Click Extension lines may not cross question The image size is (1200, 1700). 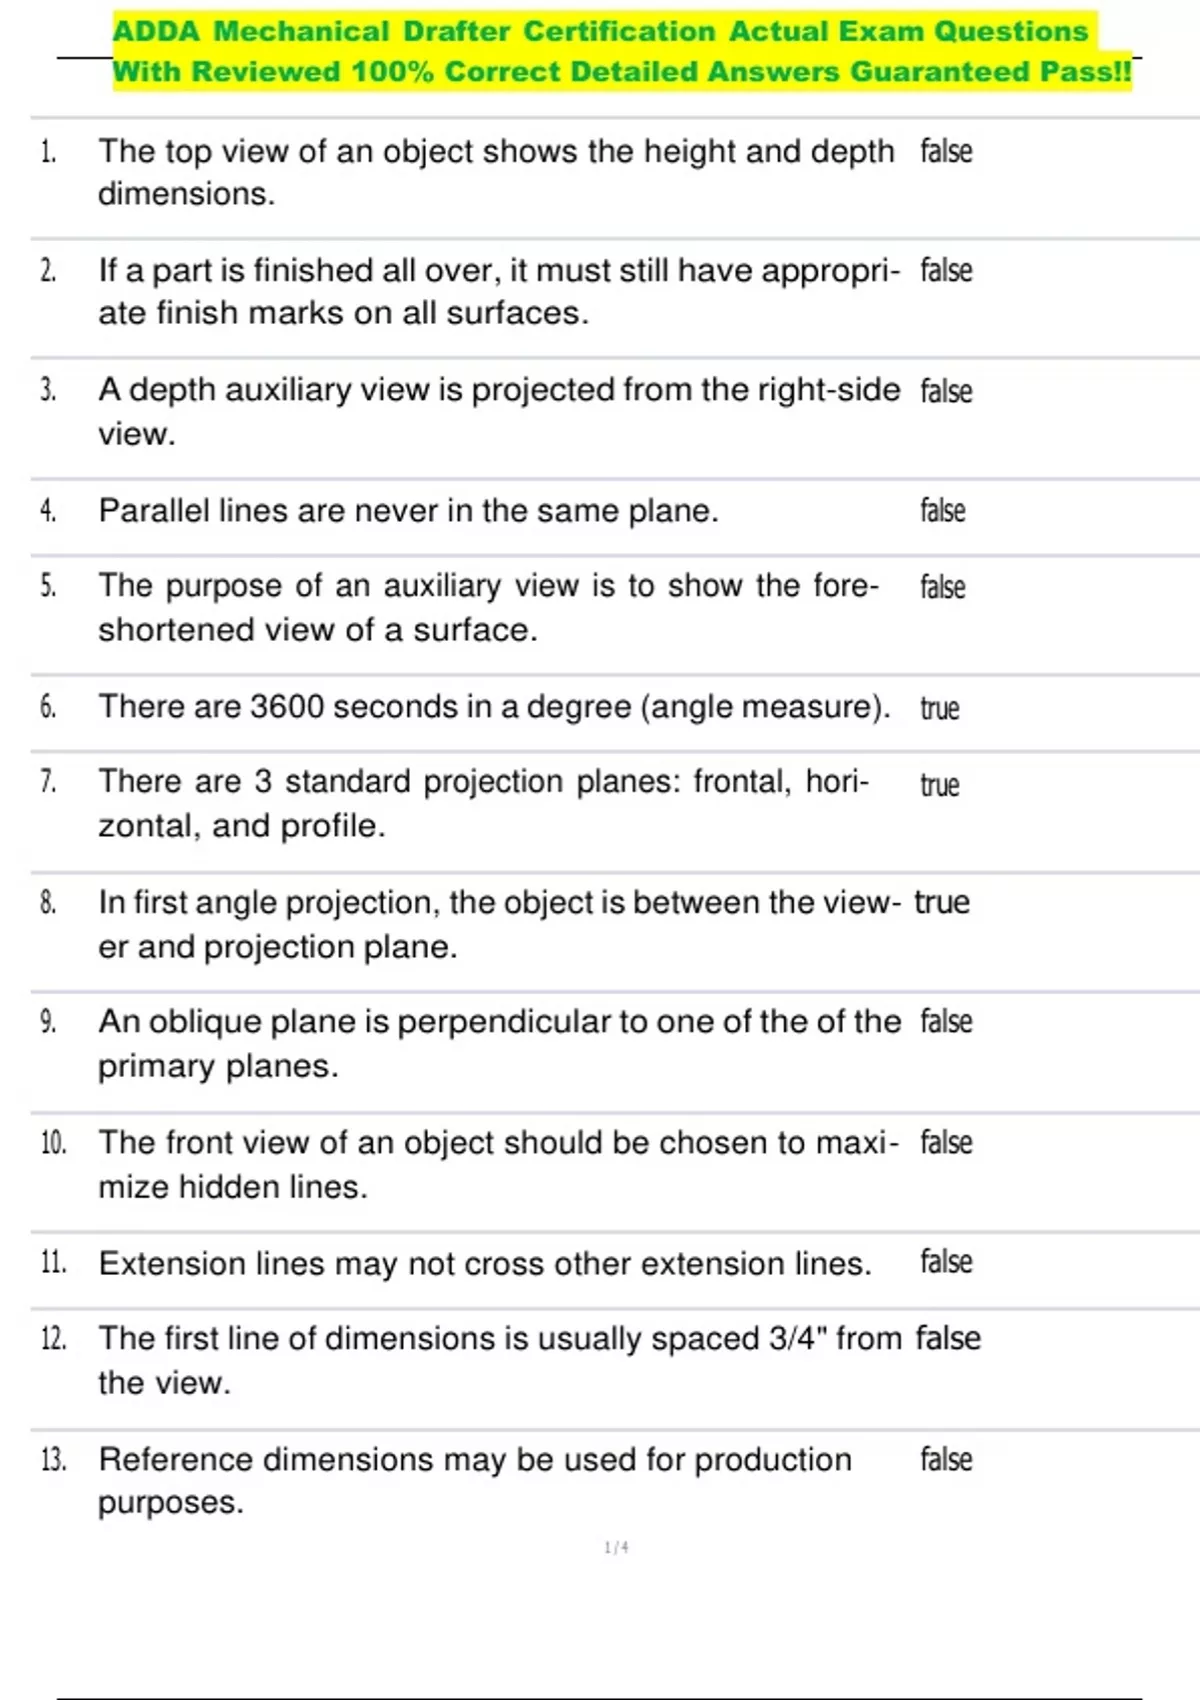coord(485,1264)
